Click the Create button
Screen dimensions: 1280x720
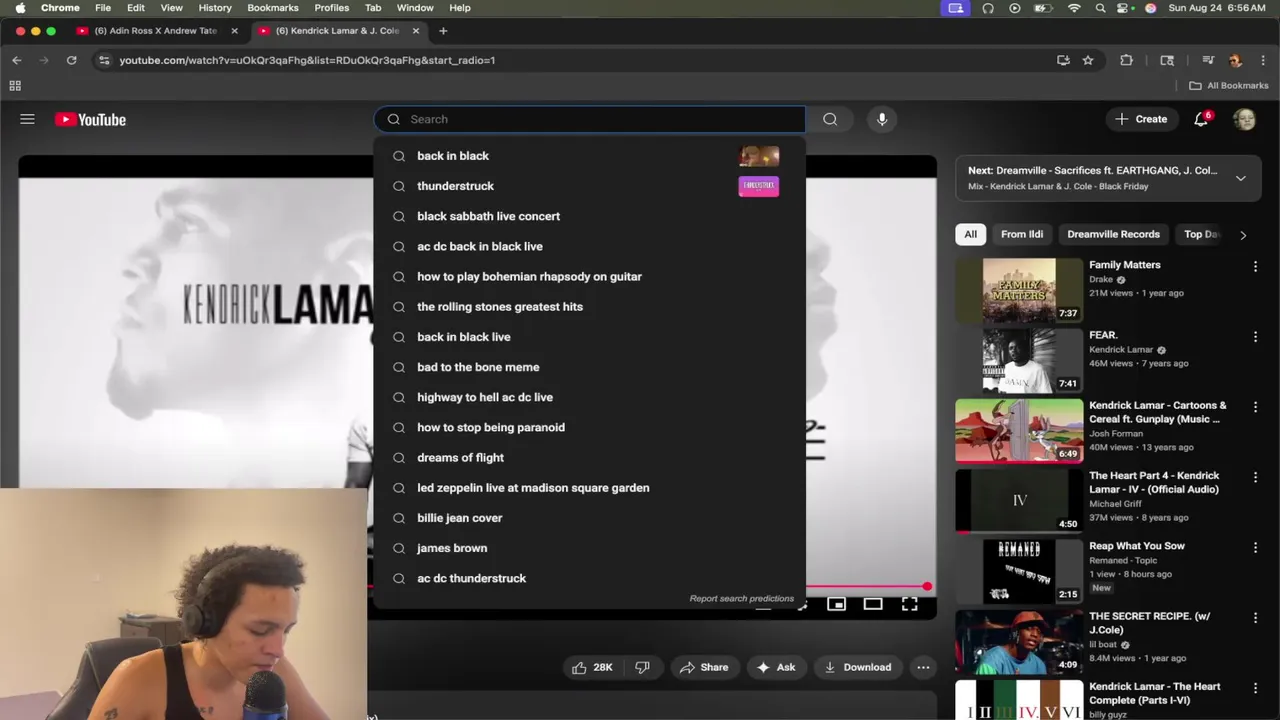[x=1141, y=119]
